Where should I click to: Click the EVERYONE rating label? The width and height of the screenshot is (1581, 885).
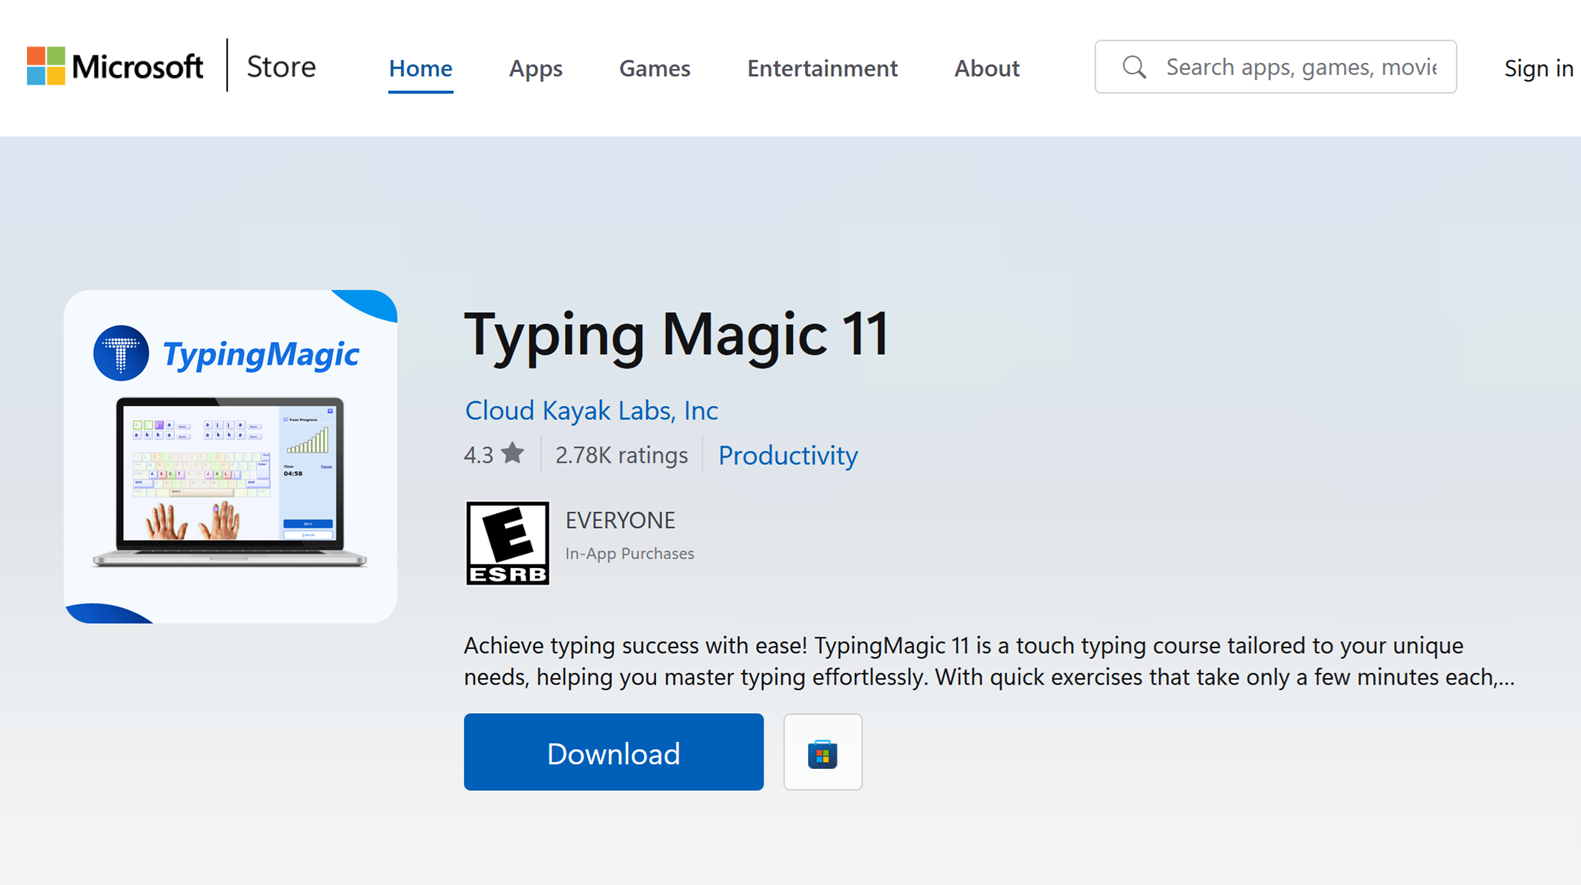pos(620,520)
